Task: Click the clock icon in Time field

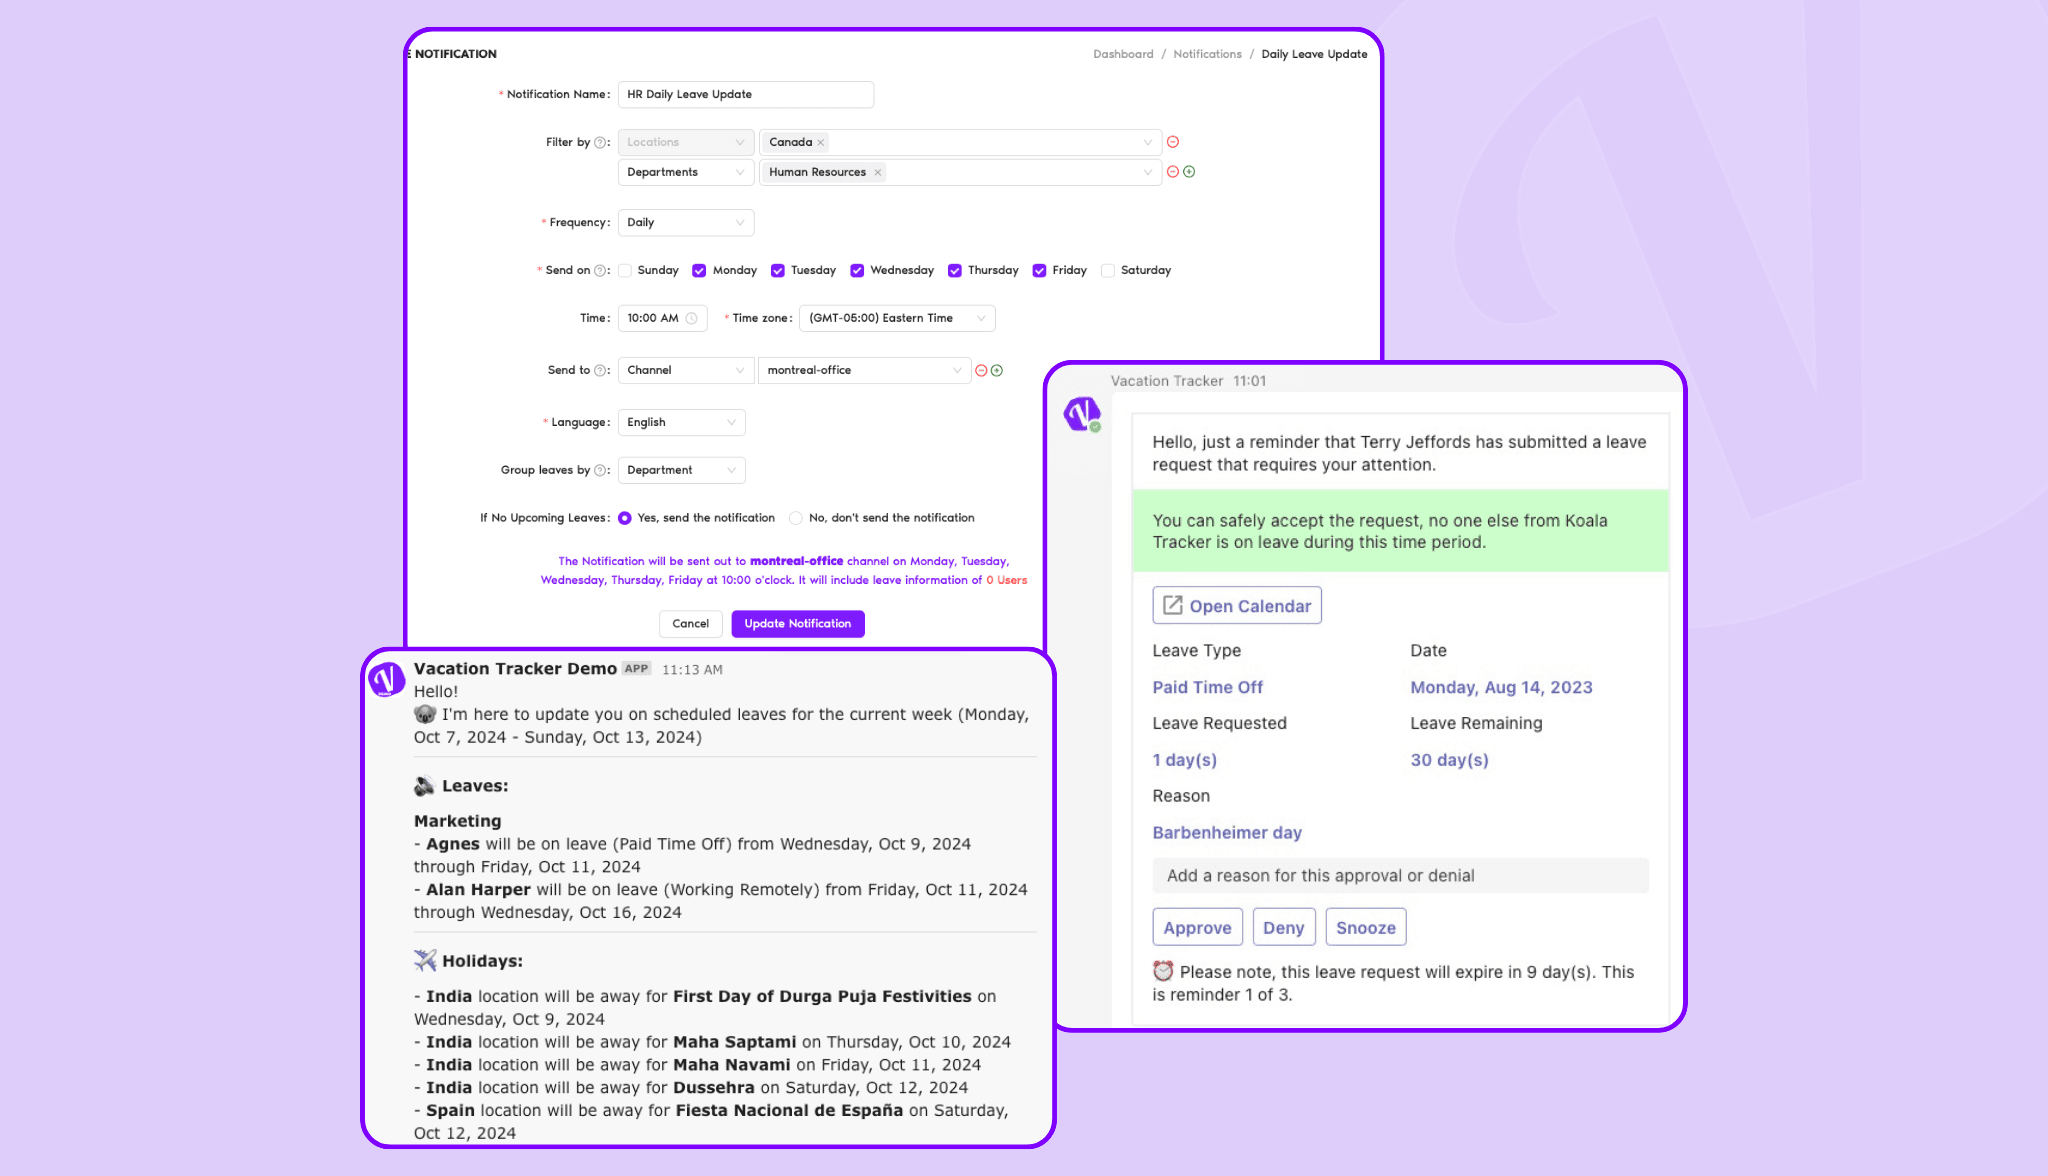Action: tap(691, 319)
